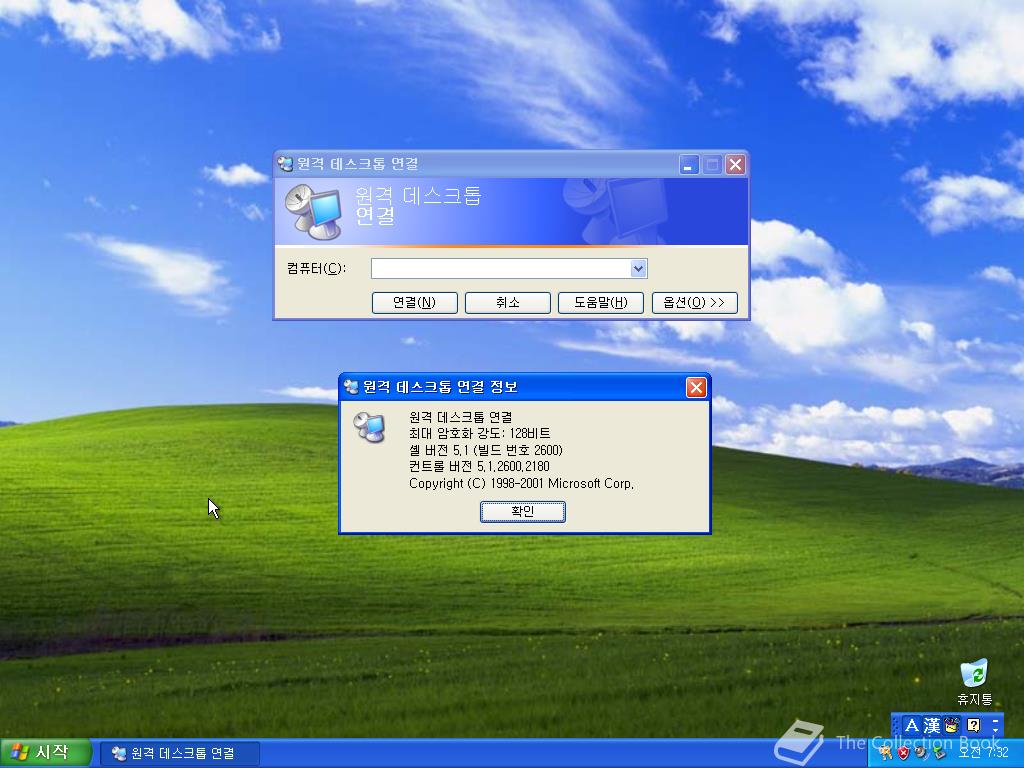This screenshot has width=1024, height=768.
Task: Close the 원격 데스크톱 연결 main window
Action: pyautogui.click(x=735, y=165)
